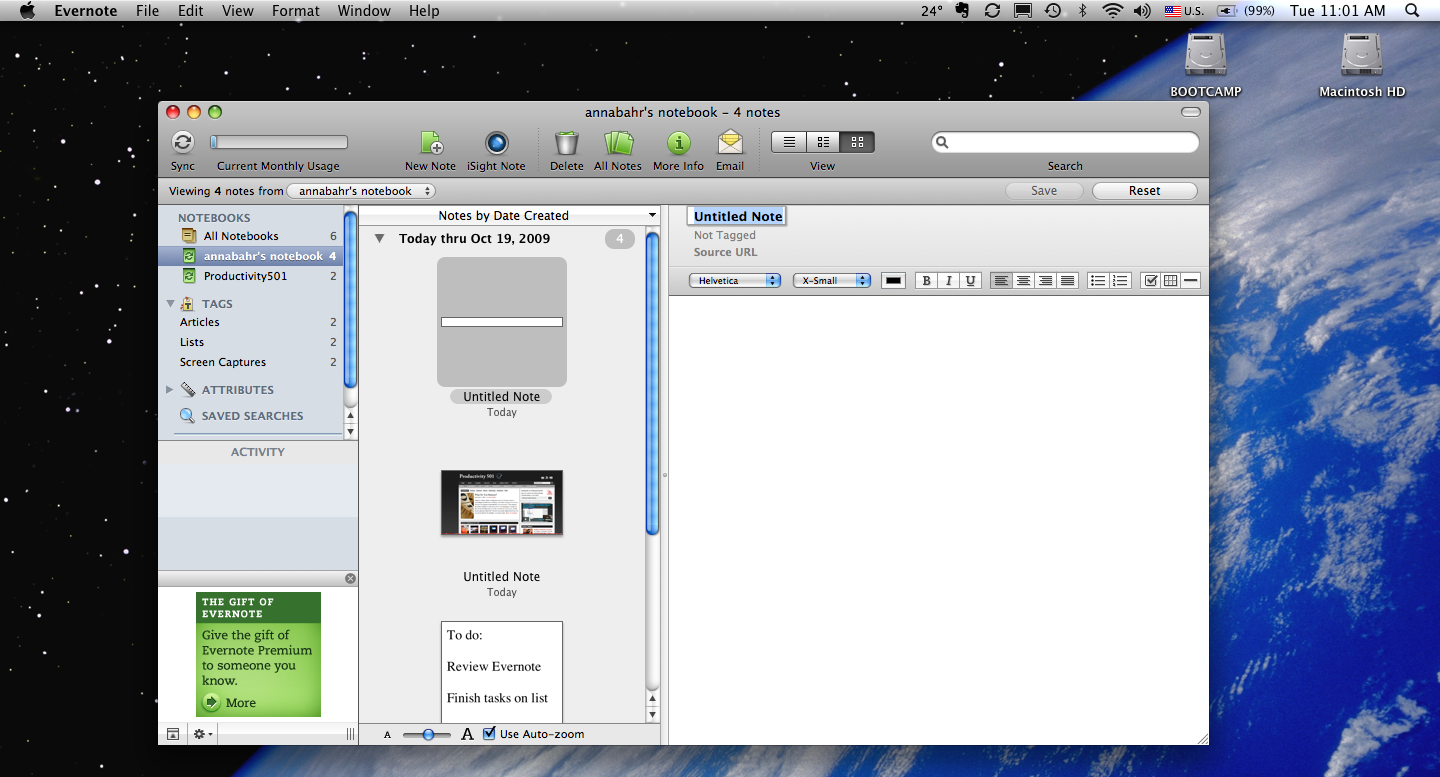Open More Info for the note
Screen dimensions: 1440x777
tap(679, 143)
